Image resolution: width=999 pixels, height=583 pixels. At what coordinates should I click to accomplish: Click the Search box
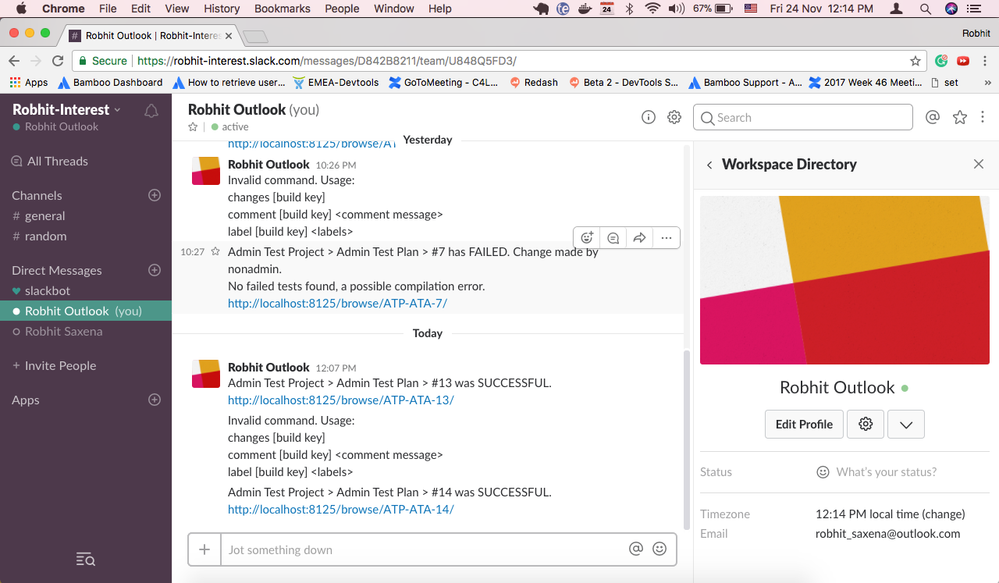(803, 117)
